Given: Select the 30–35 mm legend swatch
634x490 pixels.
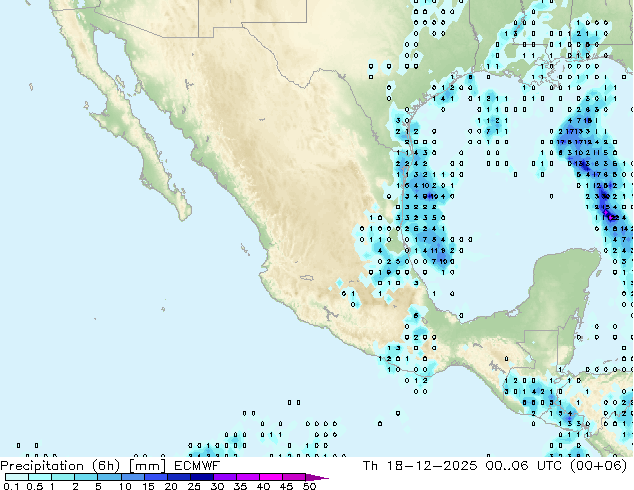Looking at the screenshot, I should (x=224, y=477).
